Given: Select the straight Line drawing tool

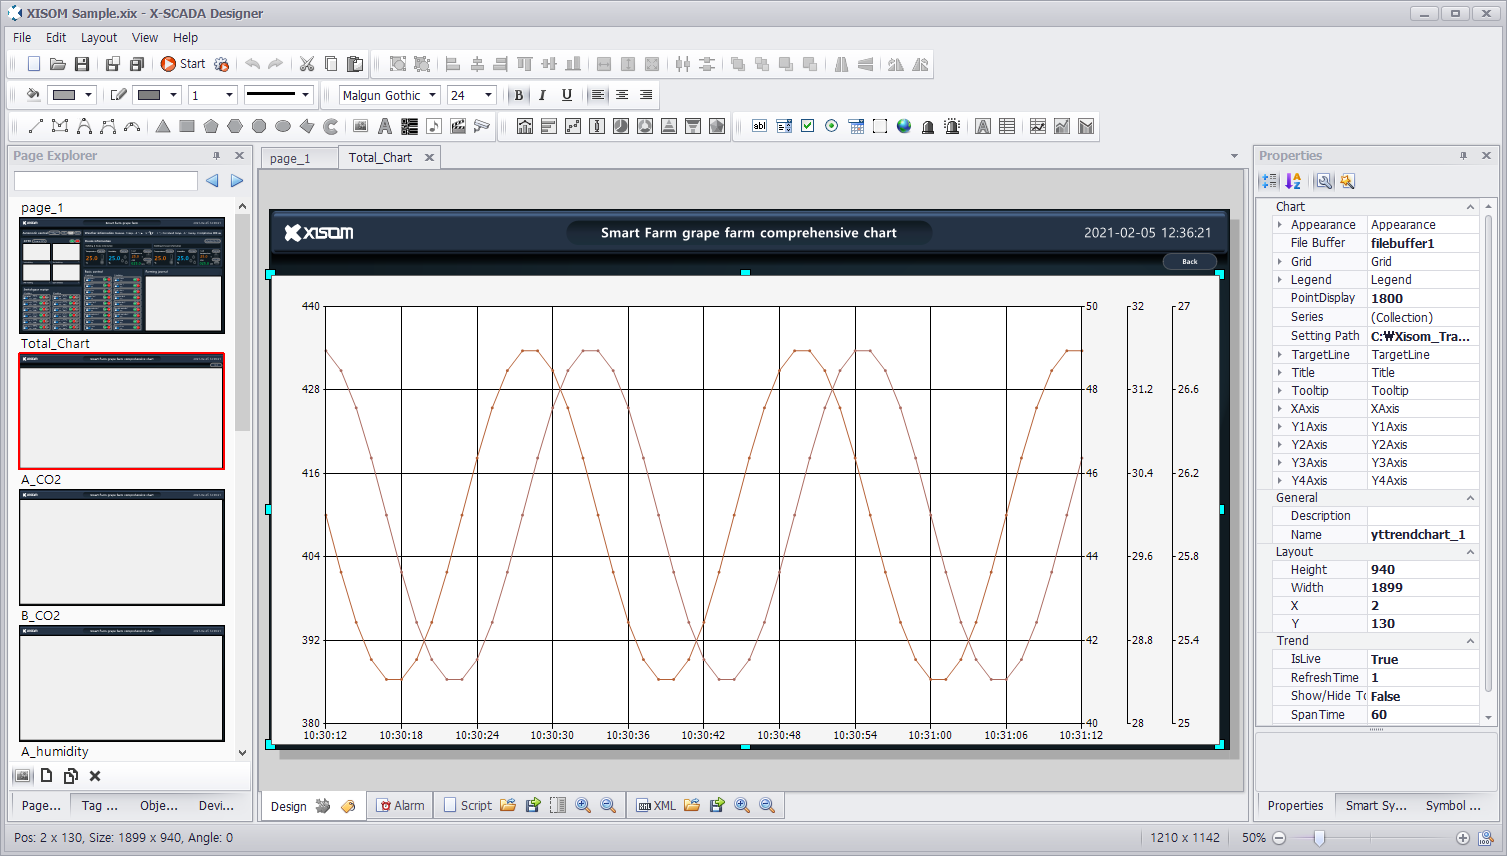Looking at the screenshot, I should 35,126.
